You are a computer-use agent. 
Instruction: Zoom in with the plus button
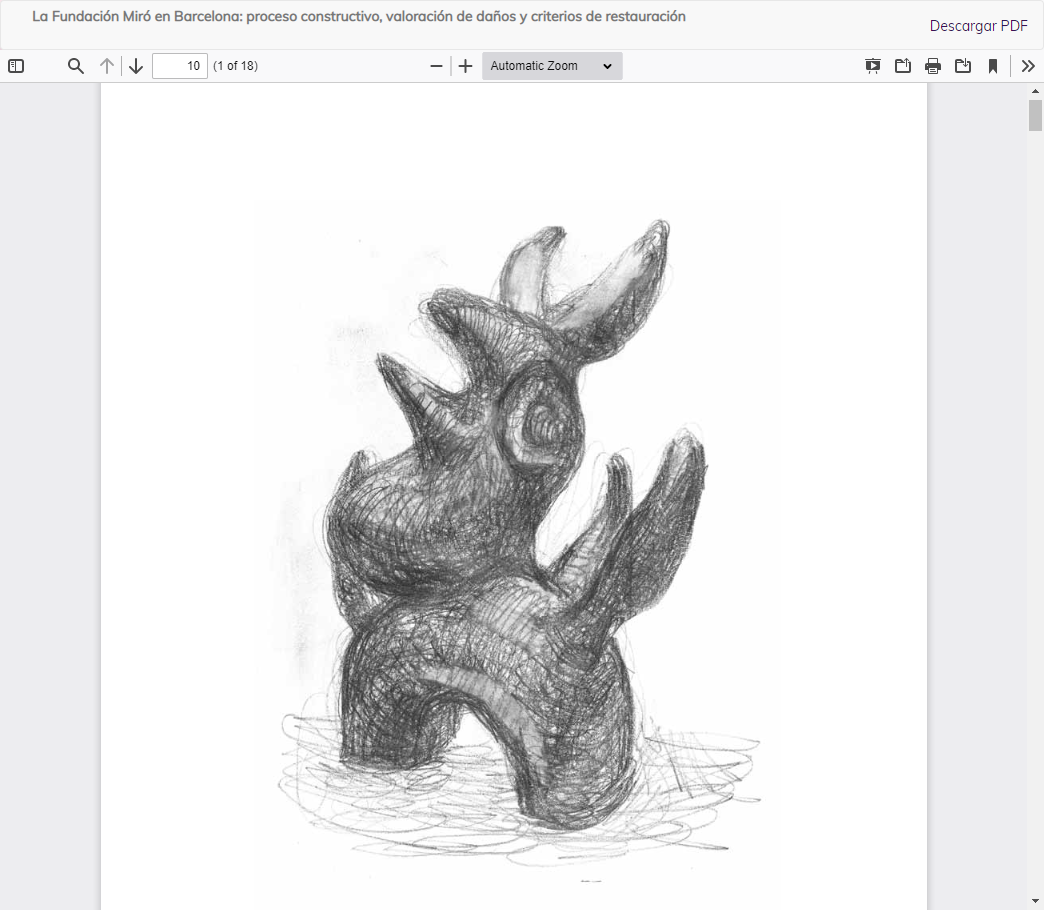tap(465, 66)
